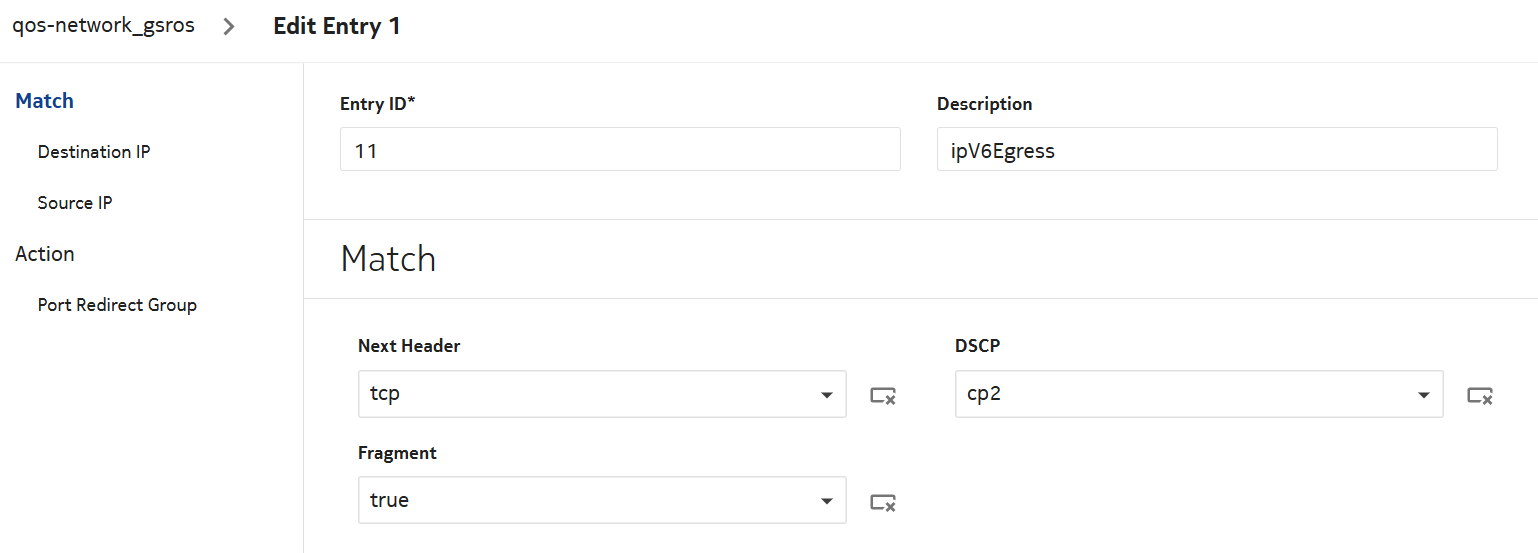Click the DSCP field label

[x=977, y=346]
